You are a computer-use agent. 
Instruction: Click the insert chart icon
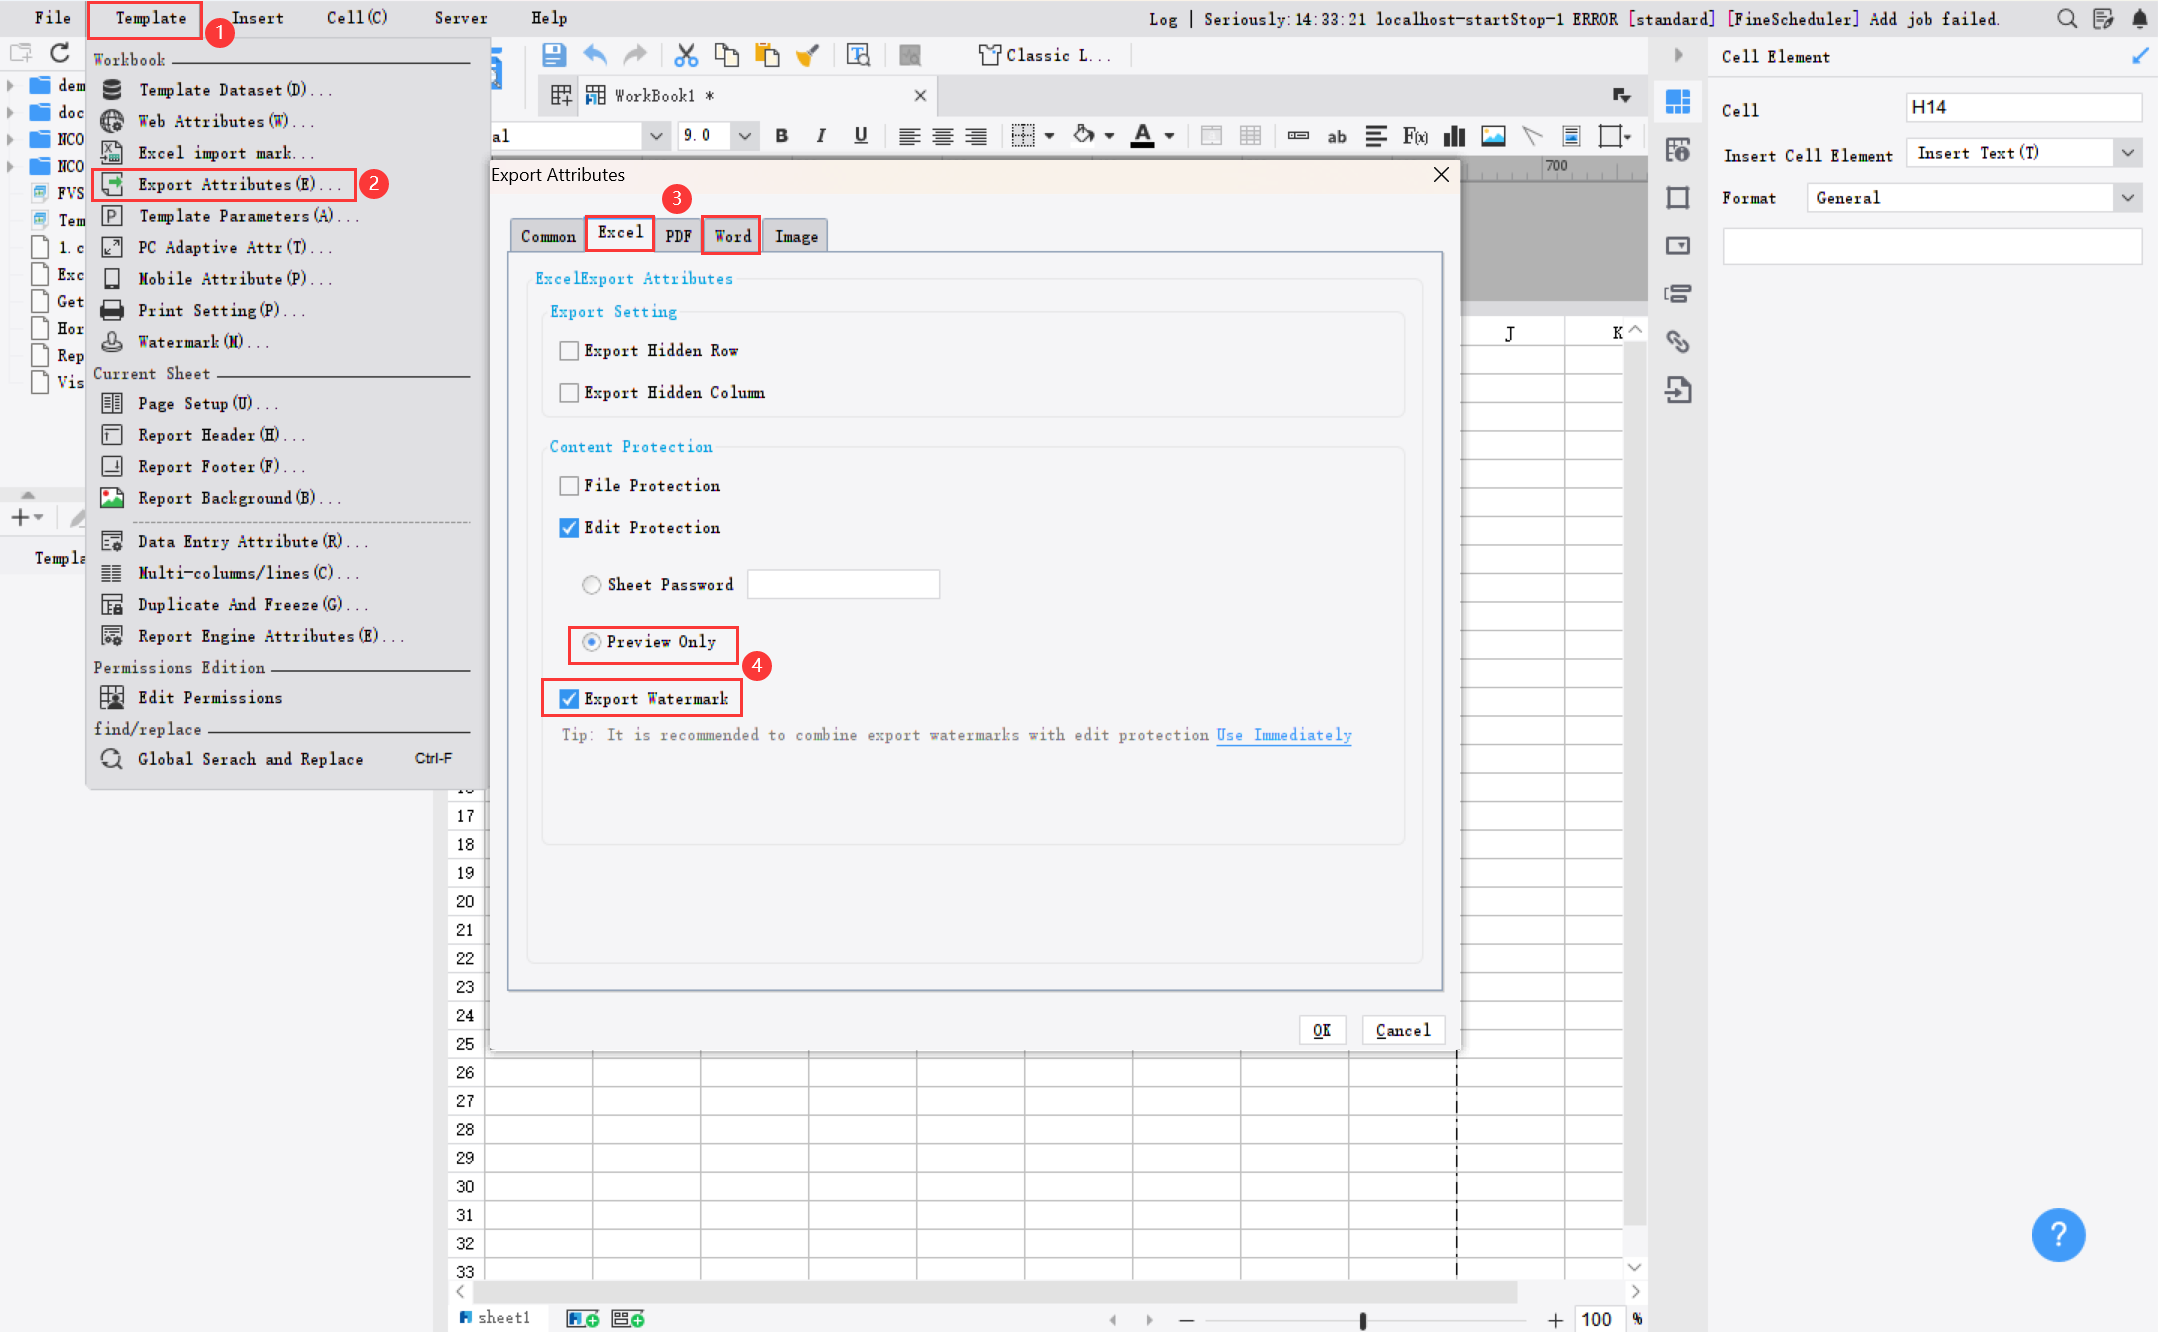click(x=1454, y=136)
